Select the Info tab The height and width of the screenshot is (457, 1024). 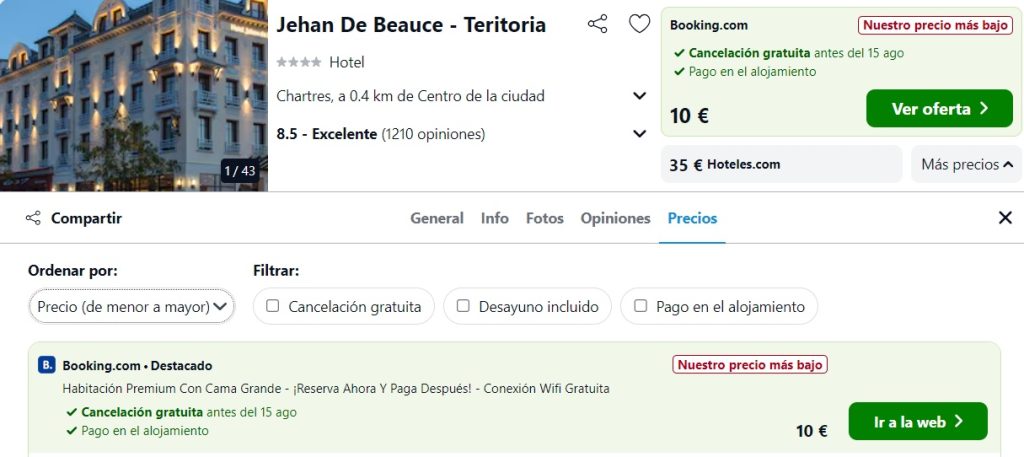(x=494, y=218)
